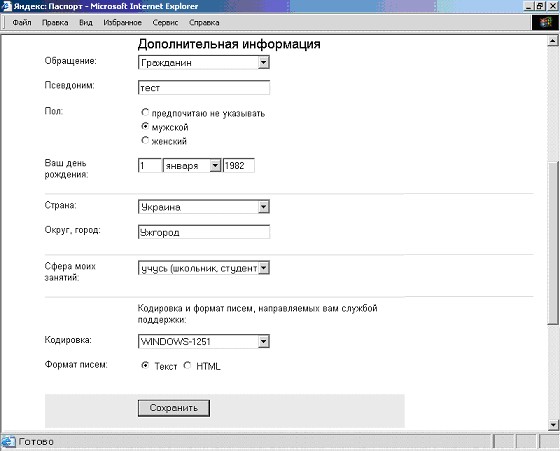
Task: Open the Сервис menu
Action: click(x=165, y=22)
